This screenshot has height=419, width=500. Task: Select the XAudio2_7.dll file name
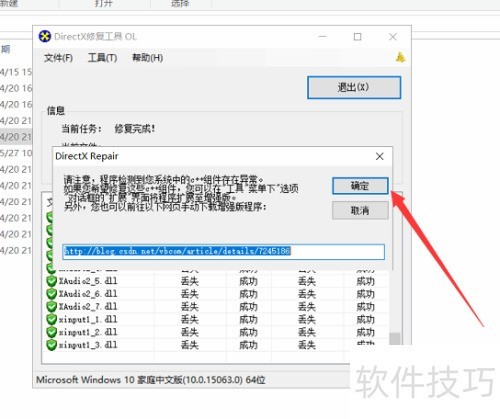pos(88,307)
